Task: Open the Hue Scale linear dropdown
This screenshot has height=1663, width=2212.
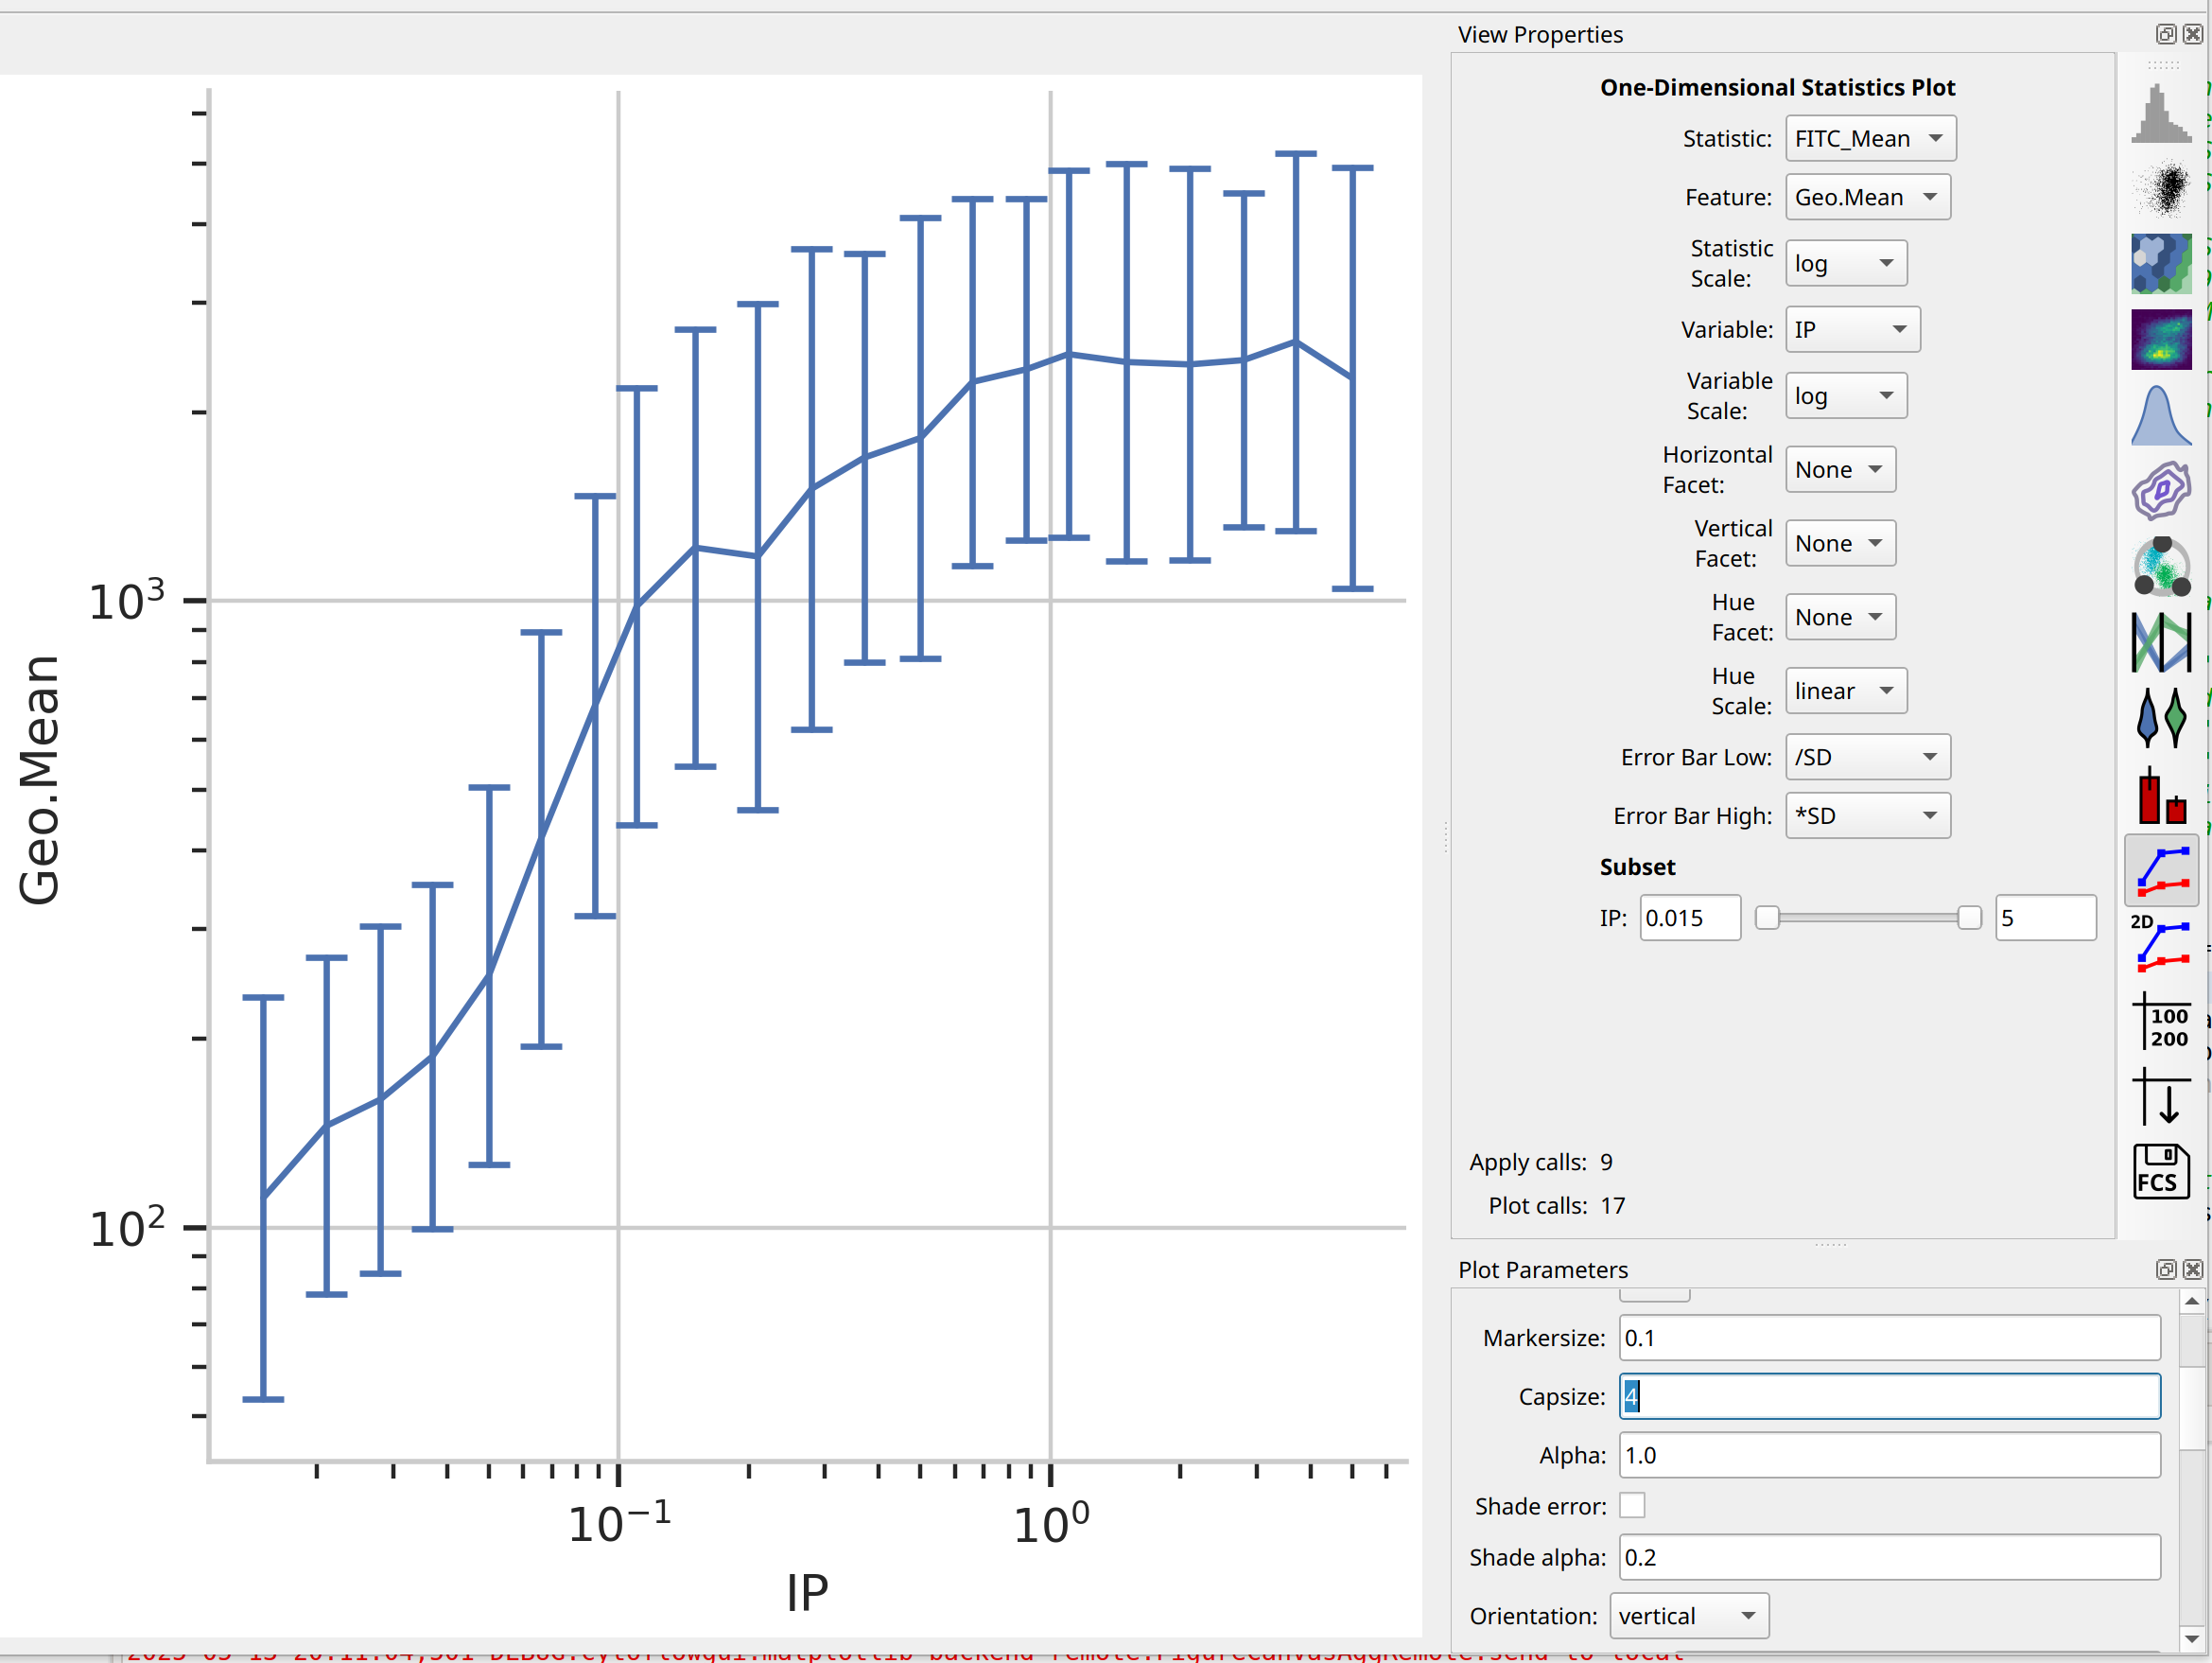Action: click(1846, 691)
